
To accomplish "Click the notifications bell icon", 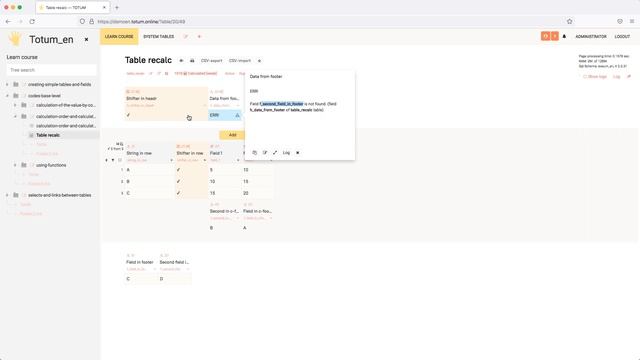I will (x=564, y=37).
